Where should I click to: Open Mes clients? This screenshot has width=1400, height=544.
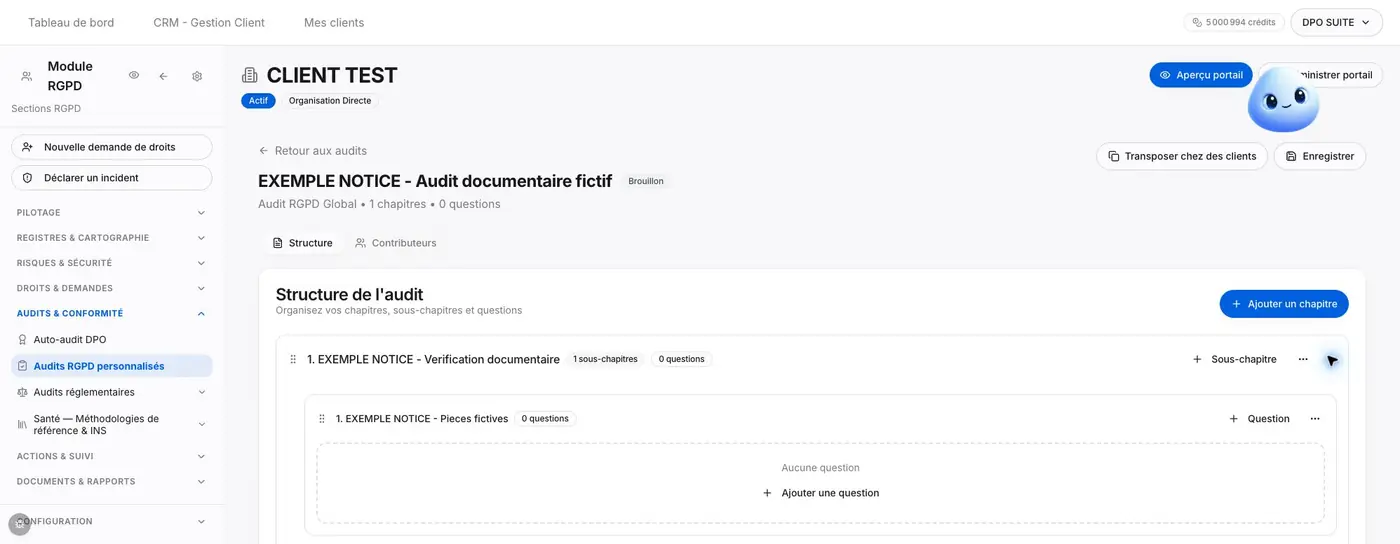(x=334, y=22)
